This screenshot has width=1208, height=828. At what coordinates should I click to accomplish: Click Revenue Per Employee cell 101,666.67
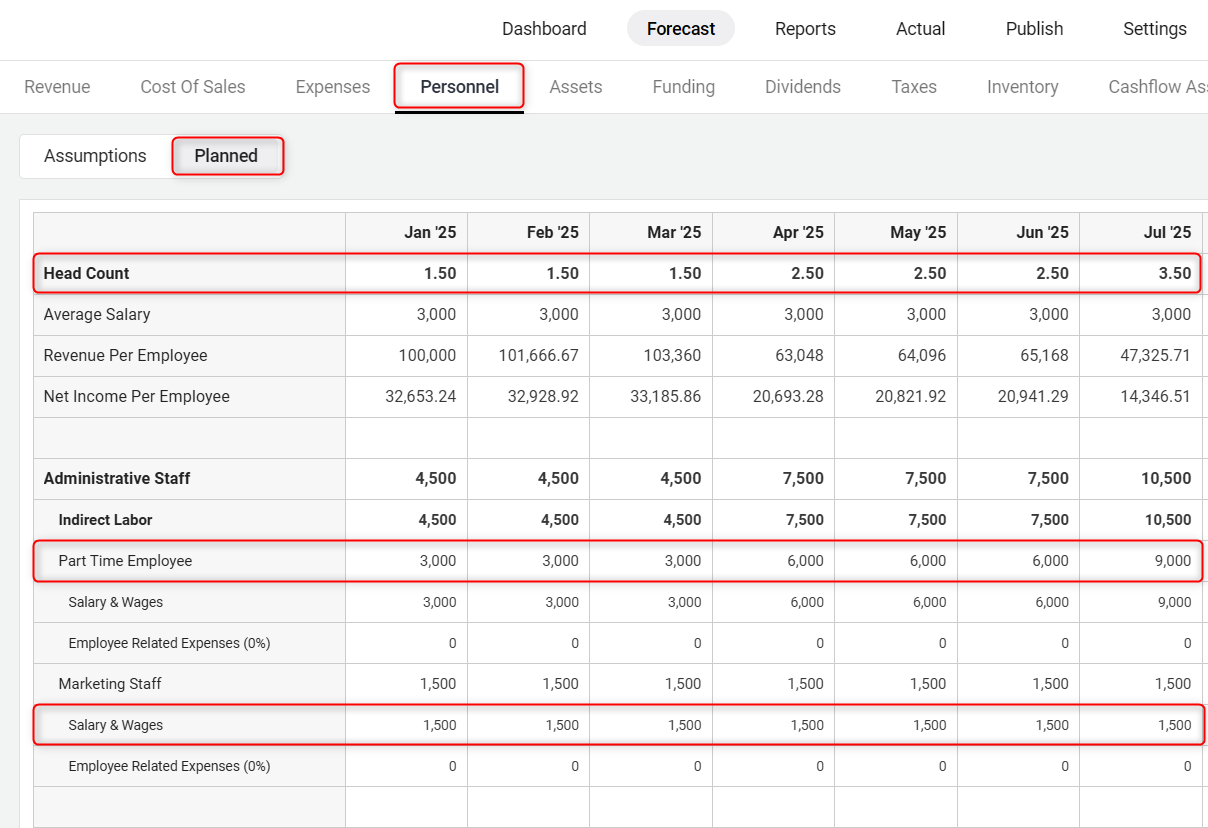tap(539, 355)
